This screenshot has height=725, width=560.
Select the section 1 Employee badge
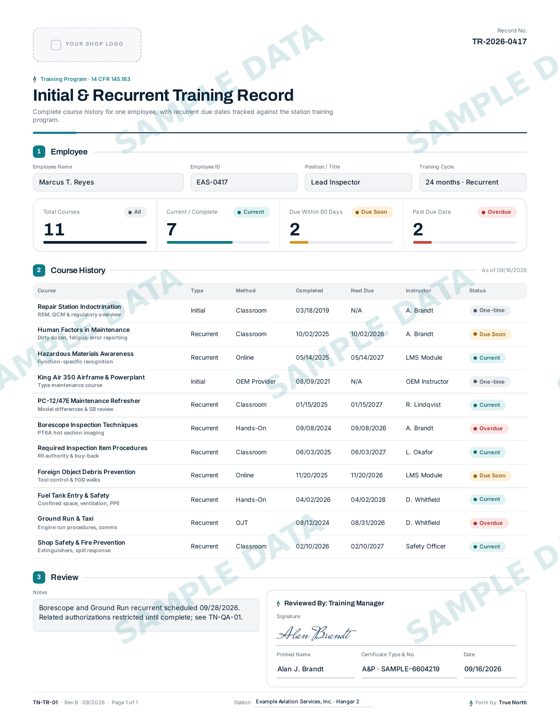(x=39, y=152)
